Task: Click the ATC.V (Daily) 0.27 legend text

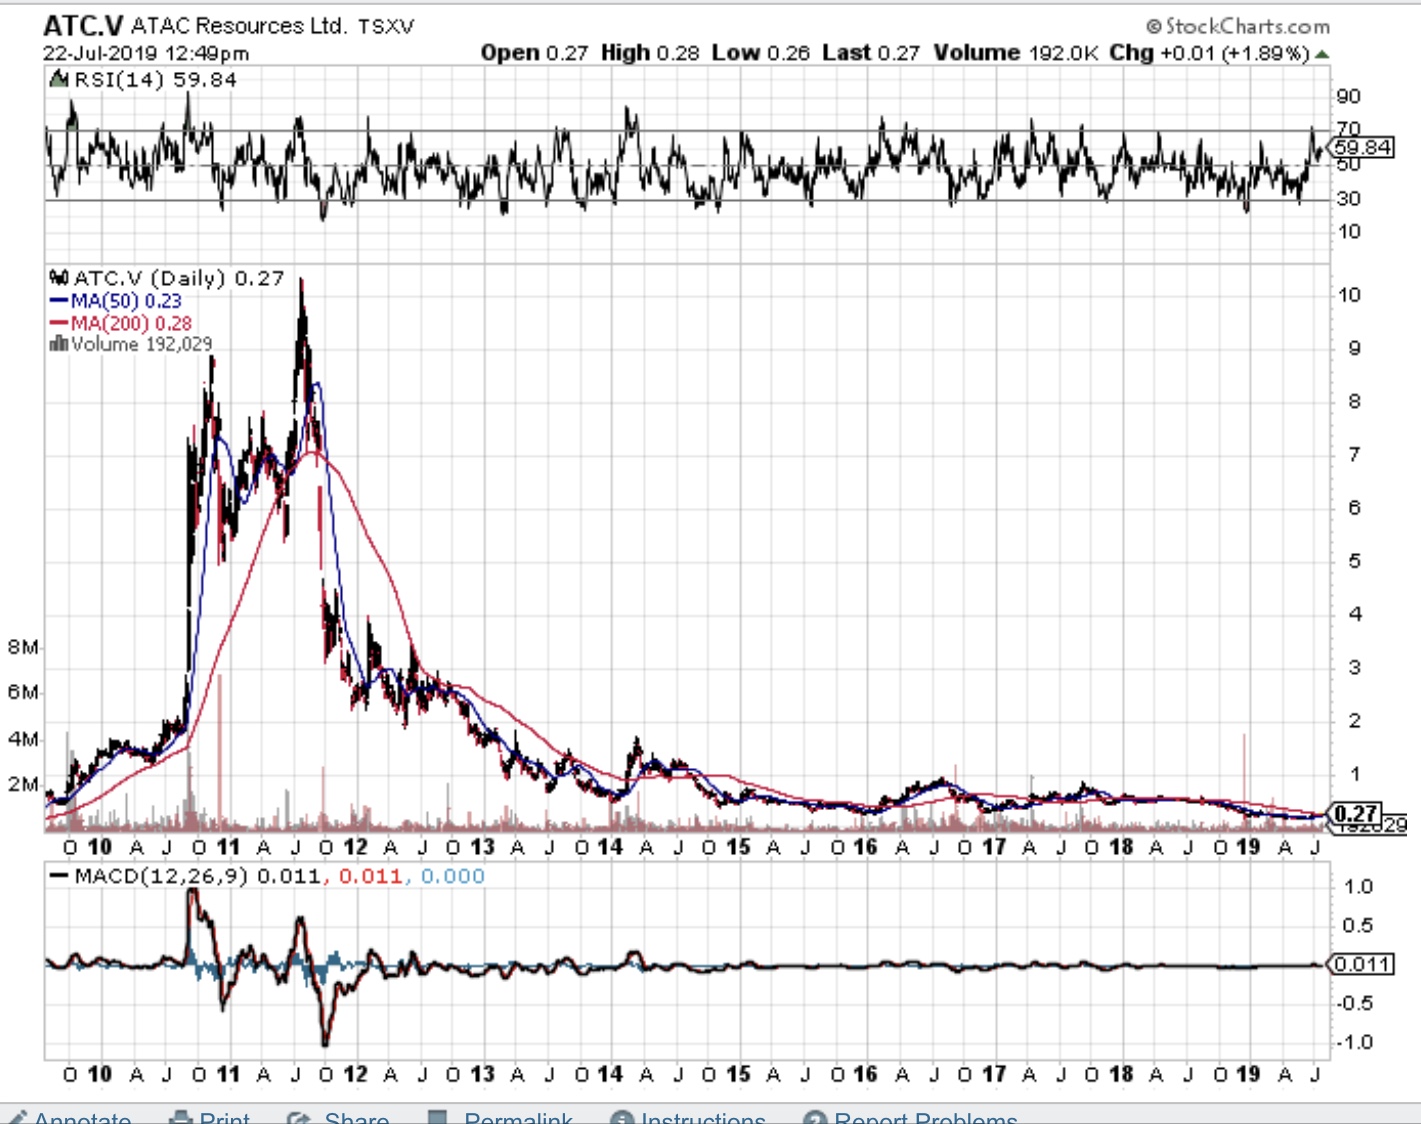Action: 179,278
